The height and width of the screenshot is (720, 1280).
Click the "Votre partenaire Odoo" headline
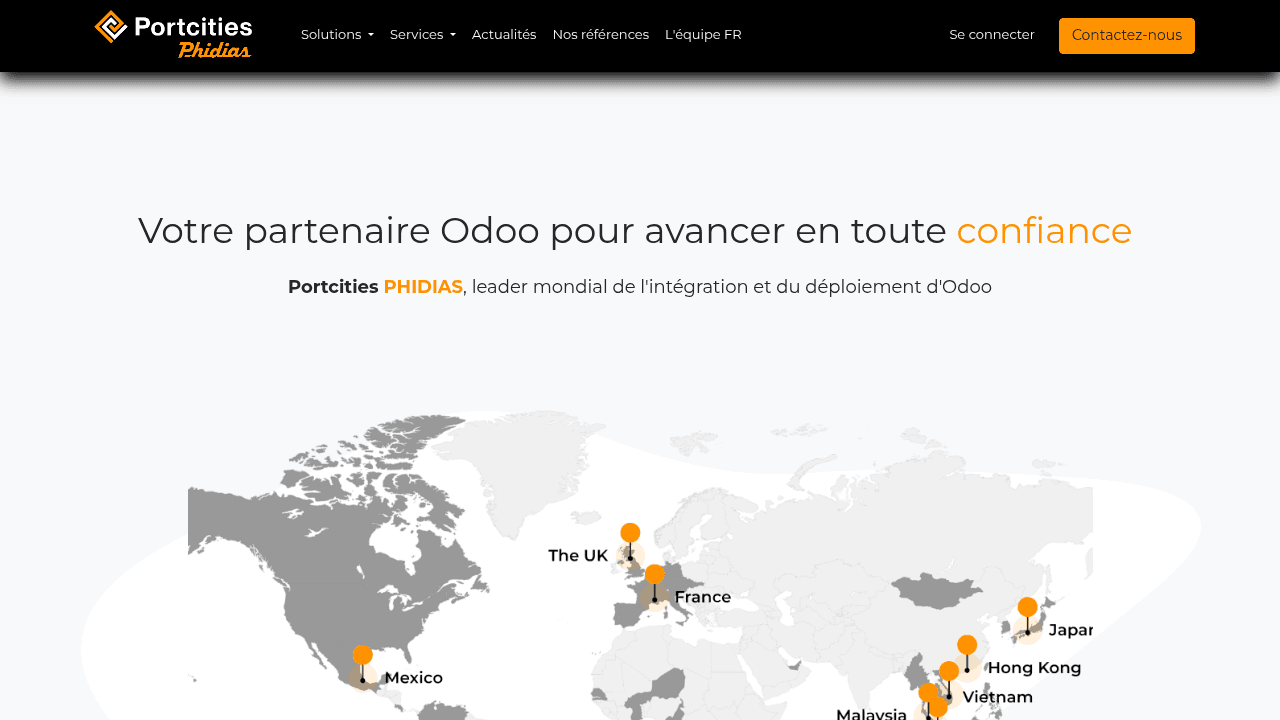pyautogui.click(x=635, y=230)
